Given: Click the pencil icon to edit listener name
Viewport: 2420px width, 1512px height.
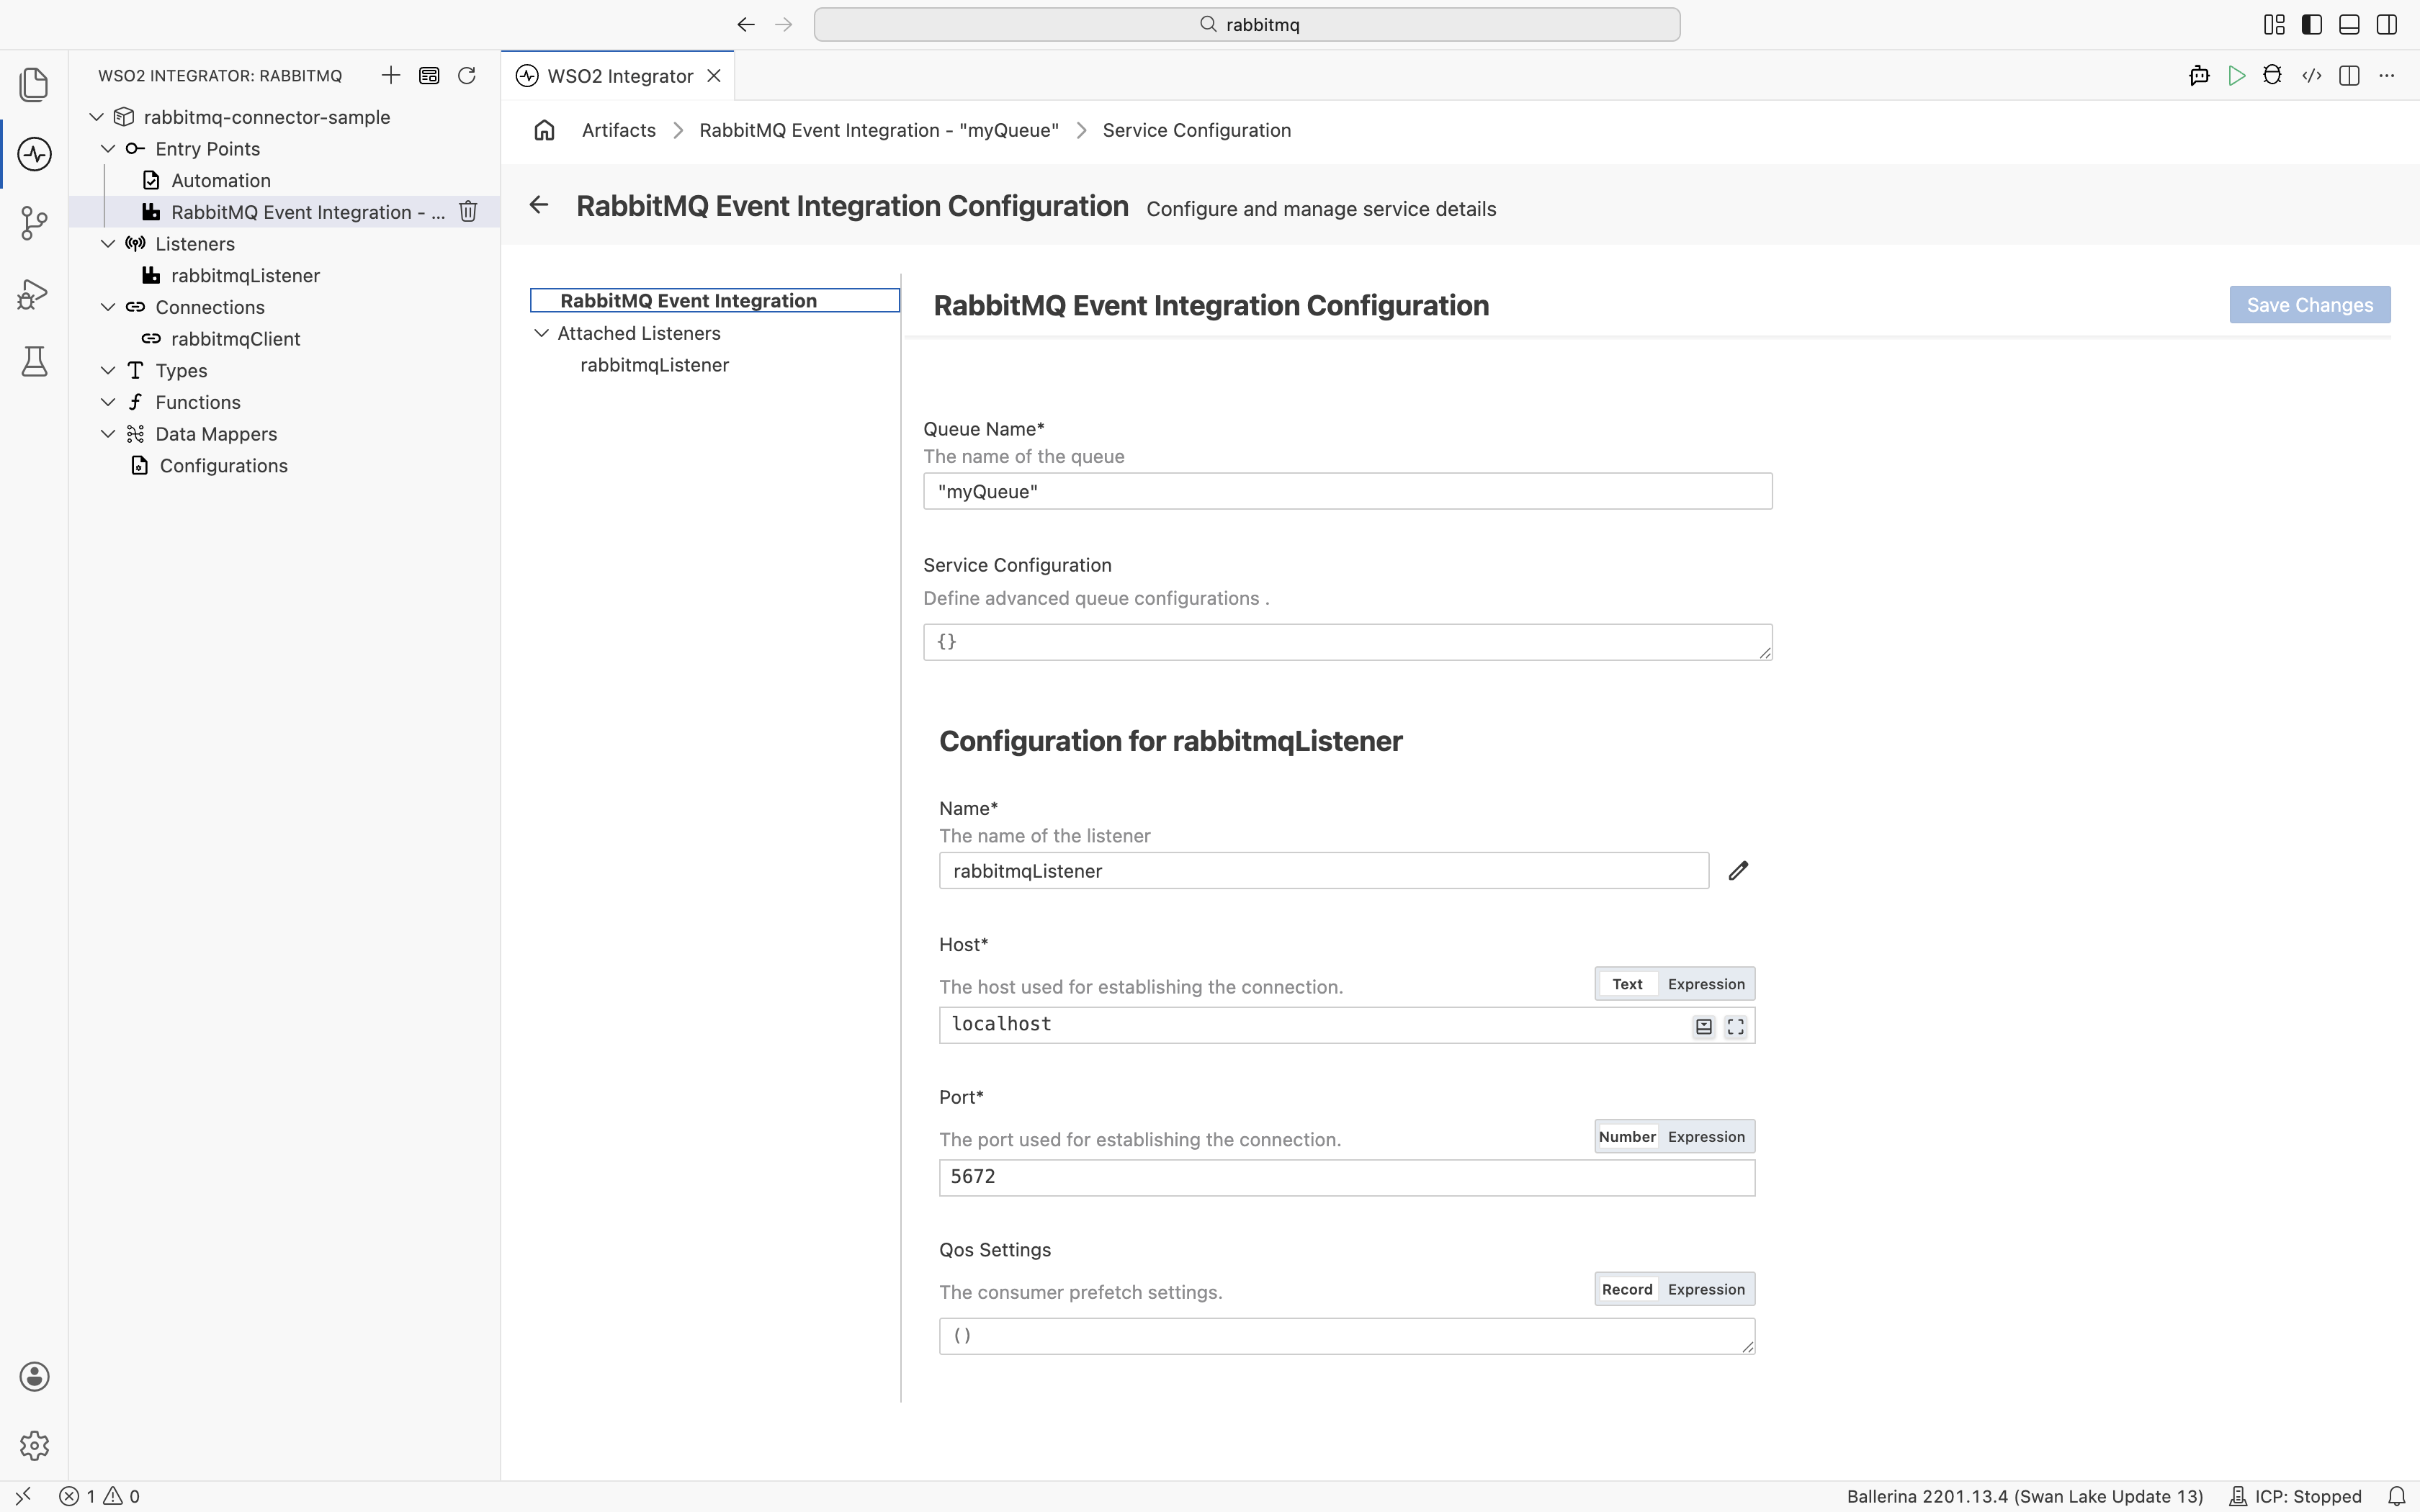Looking at the screenshot, I should pyautogui.click(x=1738, y=870).
